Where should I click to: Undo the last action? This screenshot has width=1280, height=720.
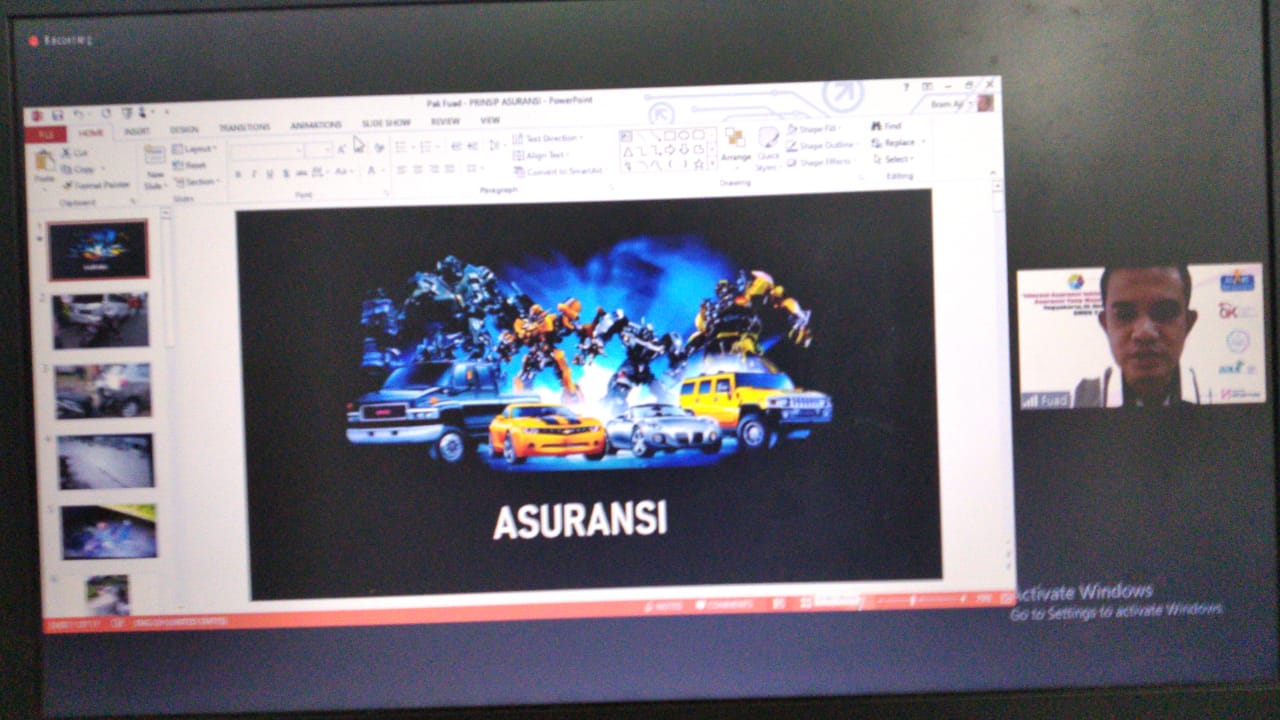click(79, 114)
